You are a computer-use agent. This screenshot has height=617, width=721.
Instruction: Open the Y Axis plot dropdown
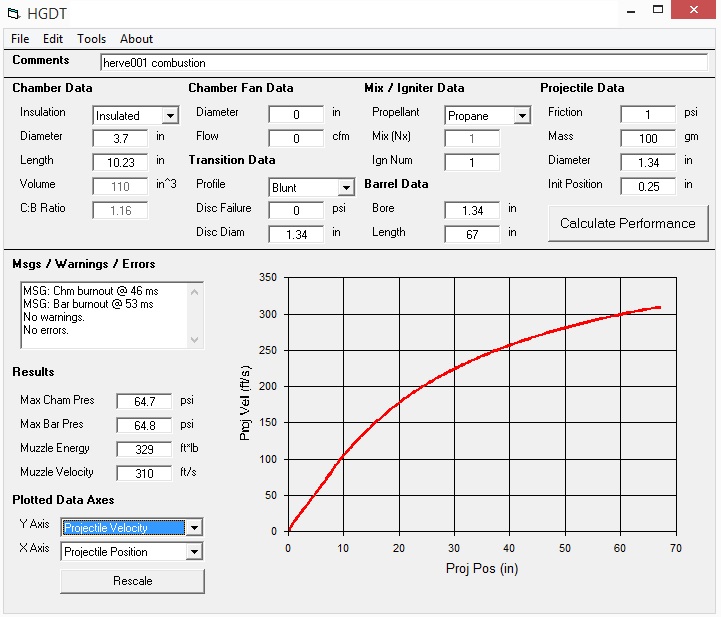193,528
